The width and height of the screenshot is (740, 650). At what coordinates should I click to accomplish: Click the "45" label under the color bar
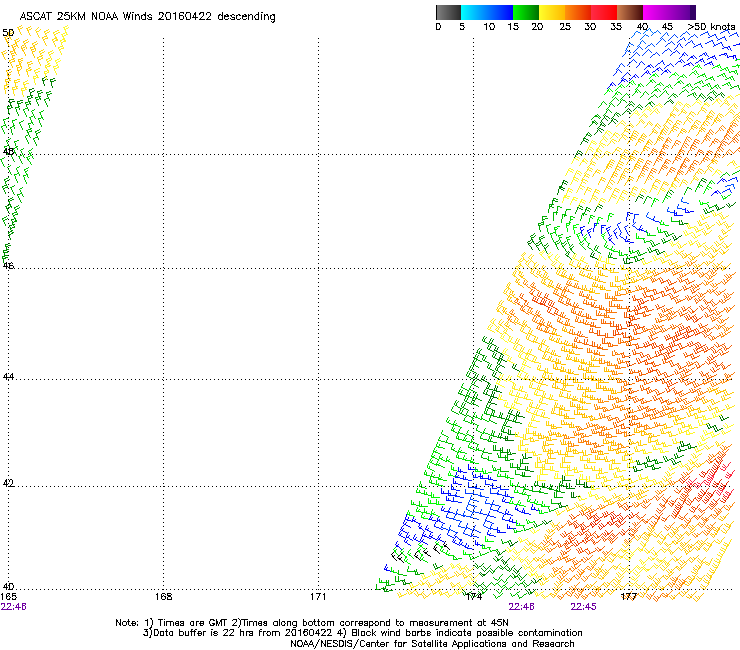(667, 26)
